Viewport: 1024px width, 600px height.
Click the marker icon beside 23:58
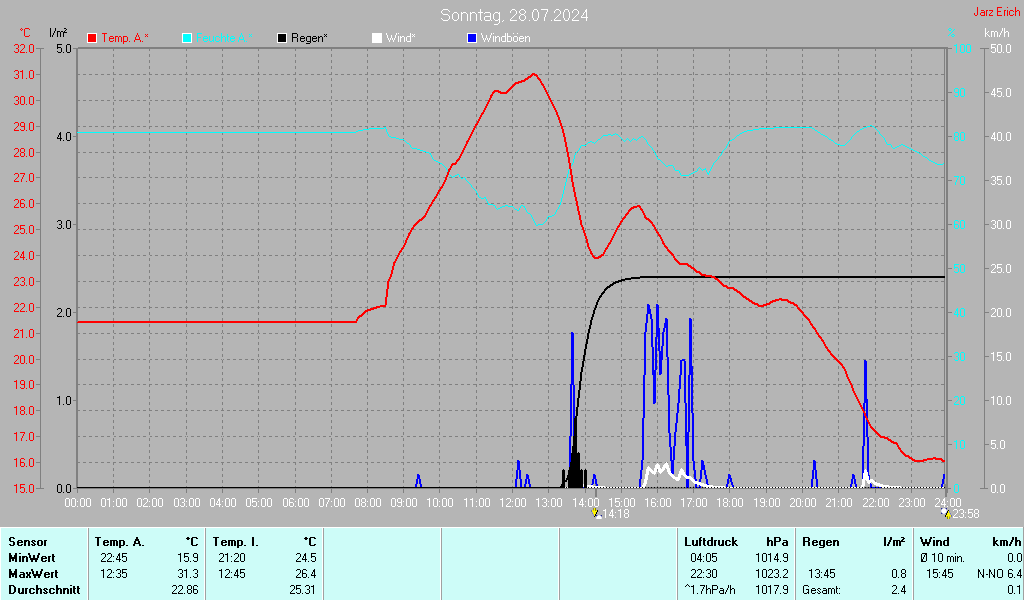coord(946,514)
